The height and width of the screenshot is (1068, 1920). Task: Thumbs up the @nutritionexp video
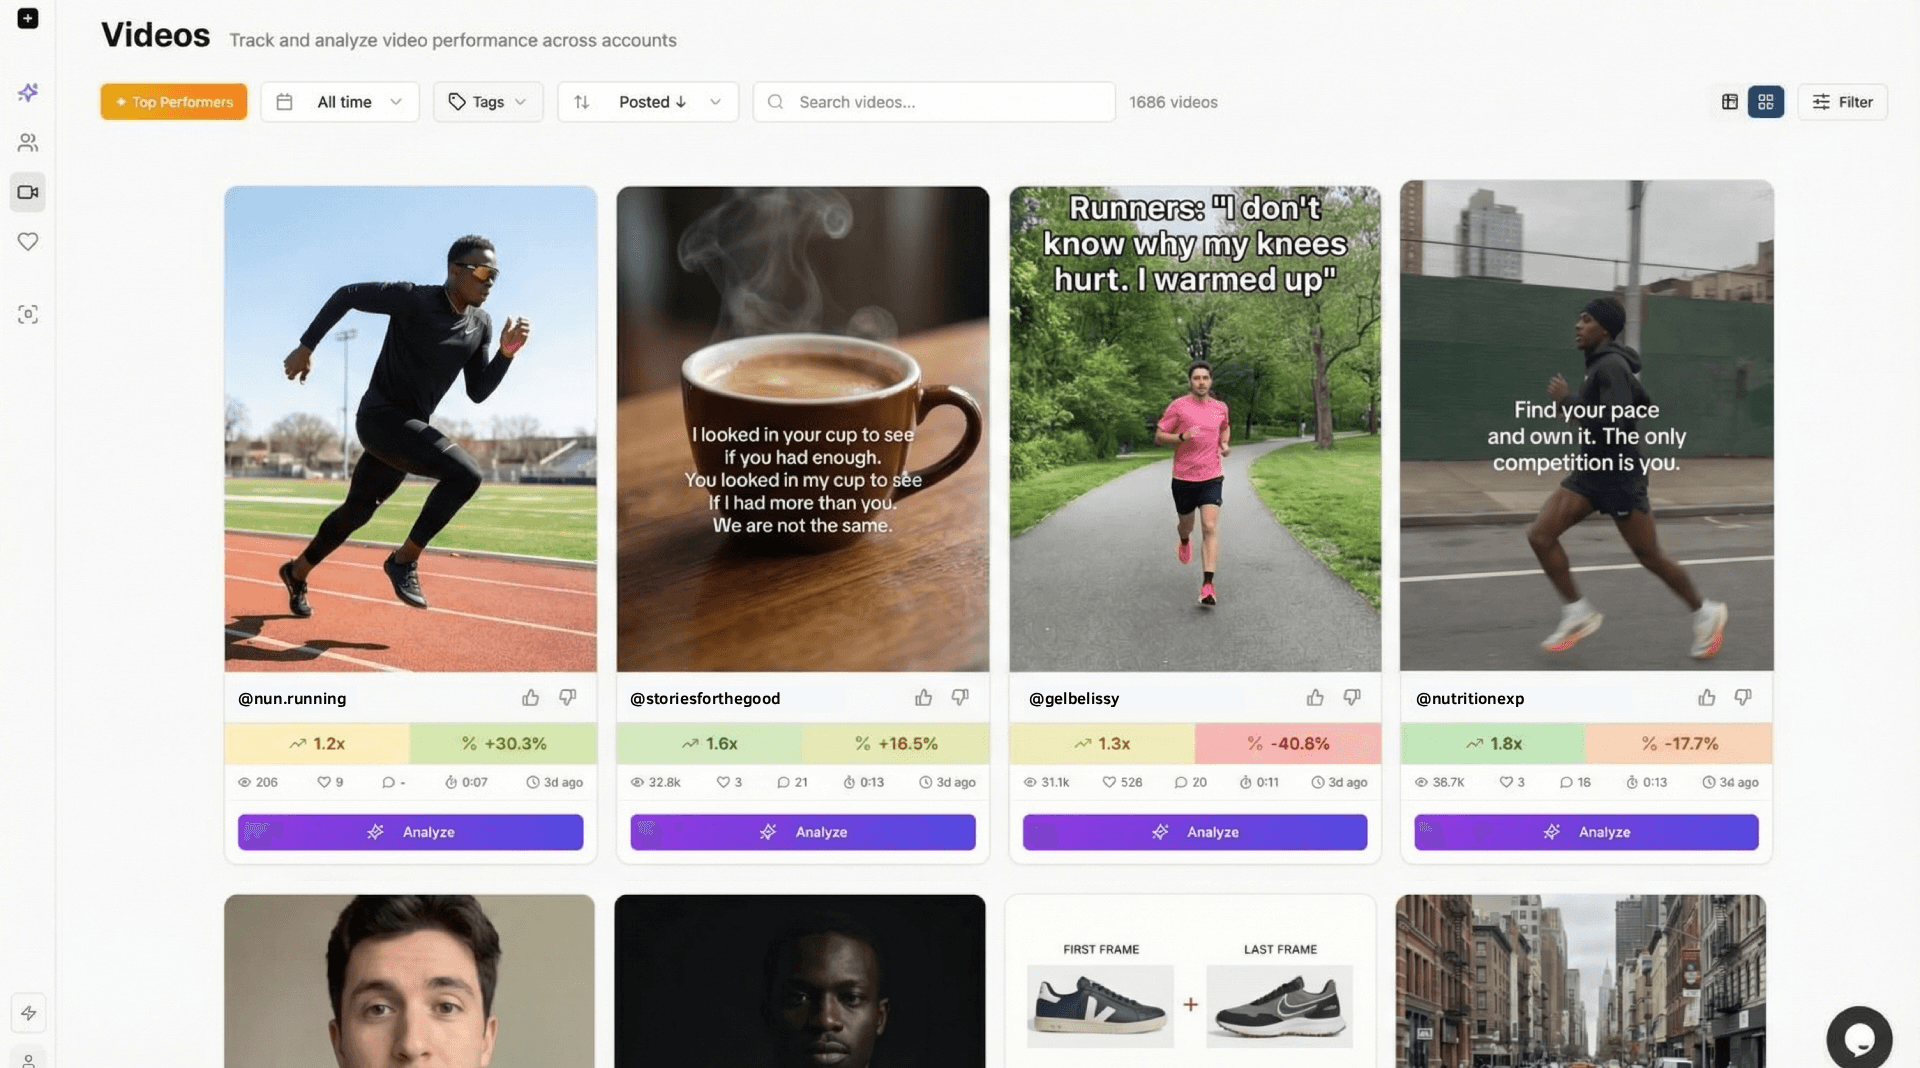point(1706,697)
